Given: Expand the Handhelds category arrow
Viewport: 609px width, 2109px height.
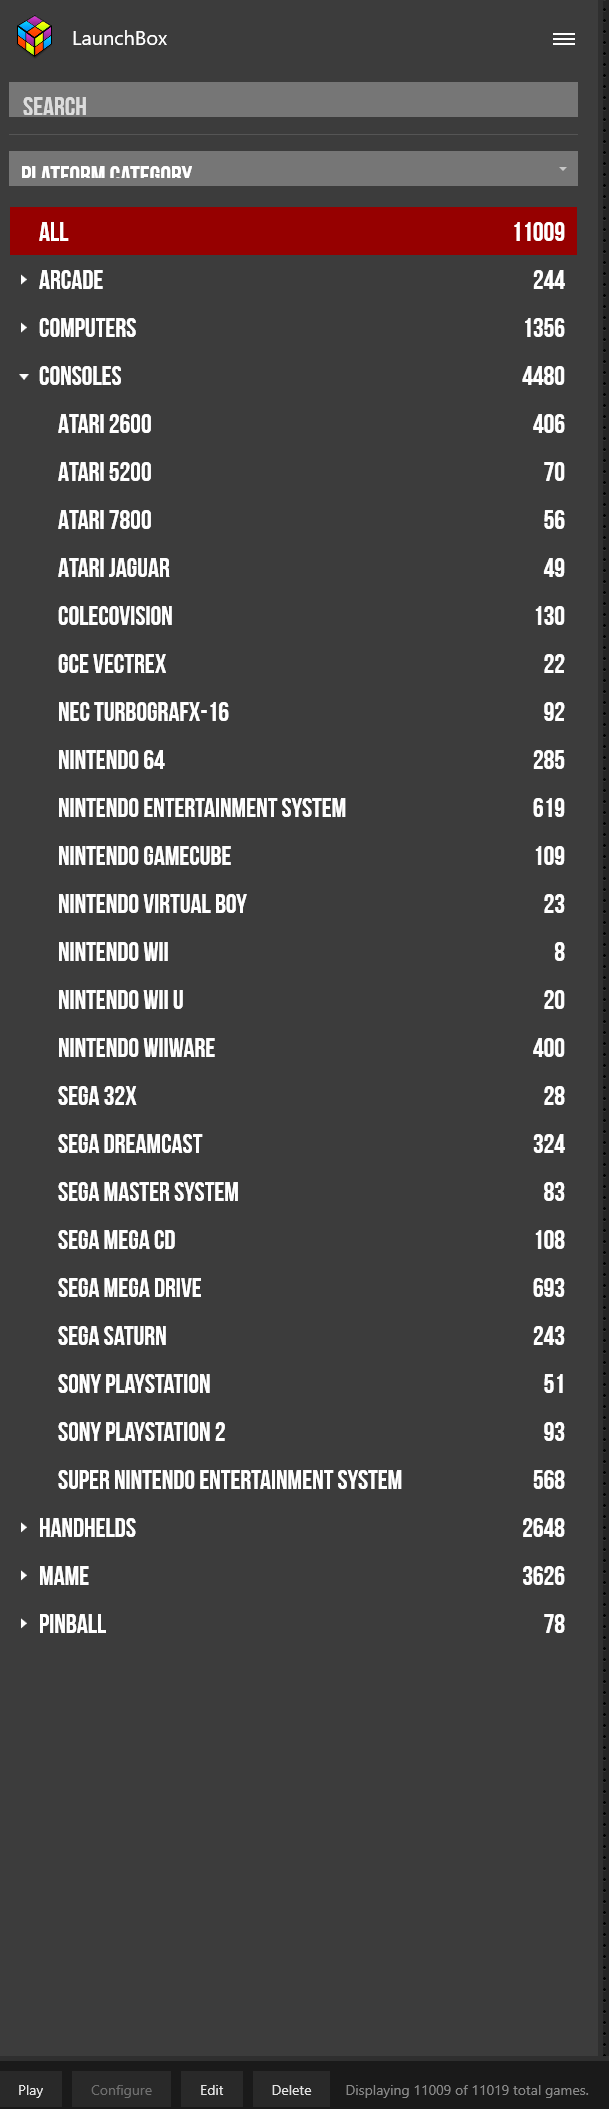Looking at the screenshot, I should [x=23, y=1528].
